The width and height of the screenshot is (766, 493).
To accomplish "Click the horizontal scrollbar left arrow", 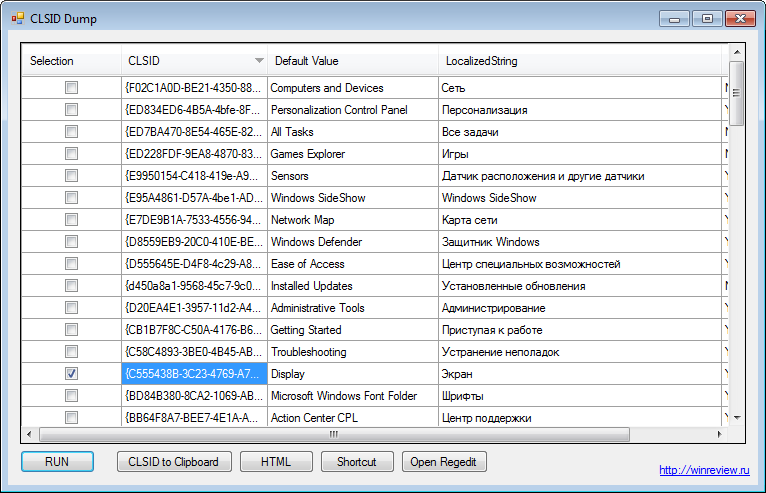I will point(29,434).
